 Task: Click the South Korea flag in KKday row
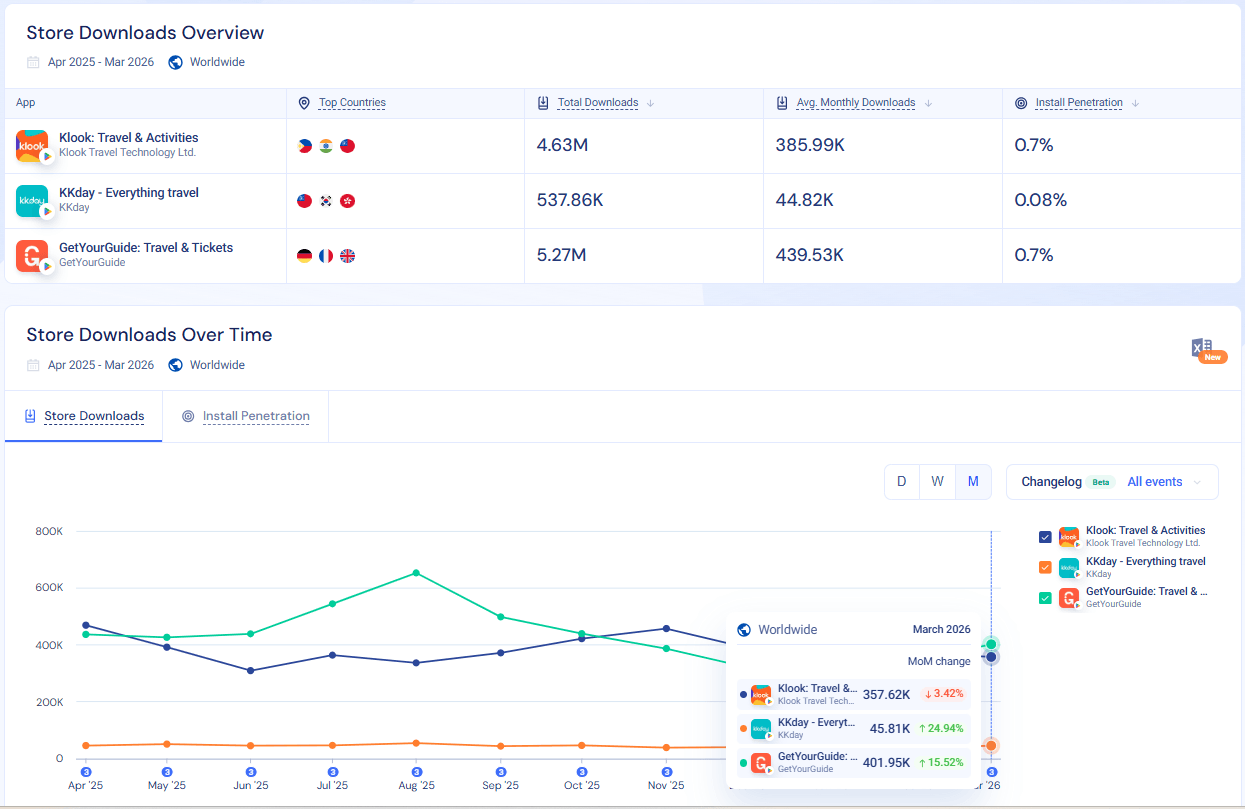coord(326,201)
